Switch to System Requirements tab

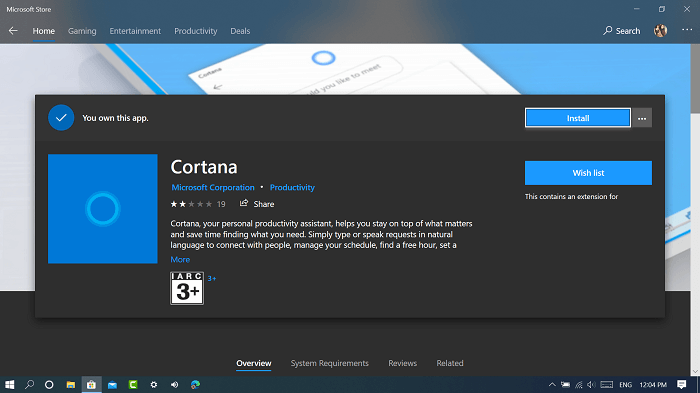pyautogui.click(x=329, y=363)
